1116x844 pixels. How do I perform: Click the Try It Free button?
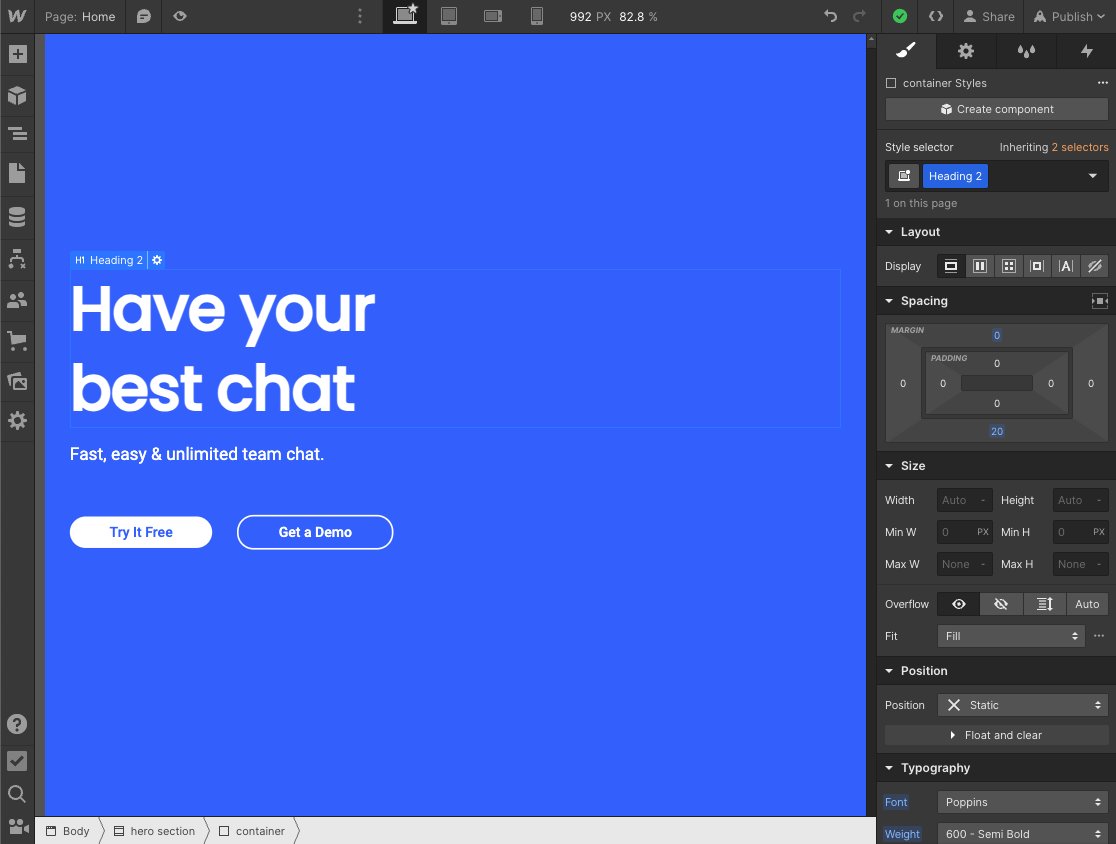(141, 532)
